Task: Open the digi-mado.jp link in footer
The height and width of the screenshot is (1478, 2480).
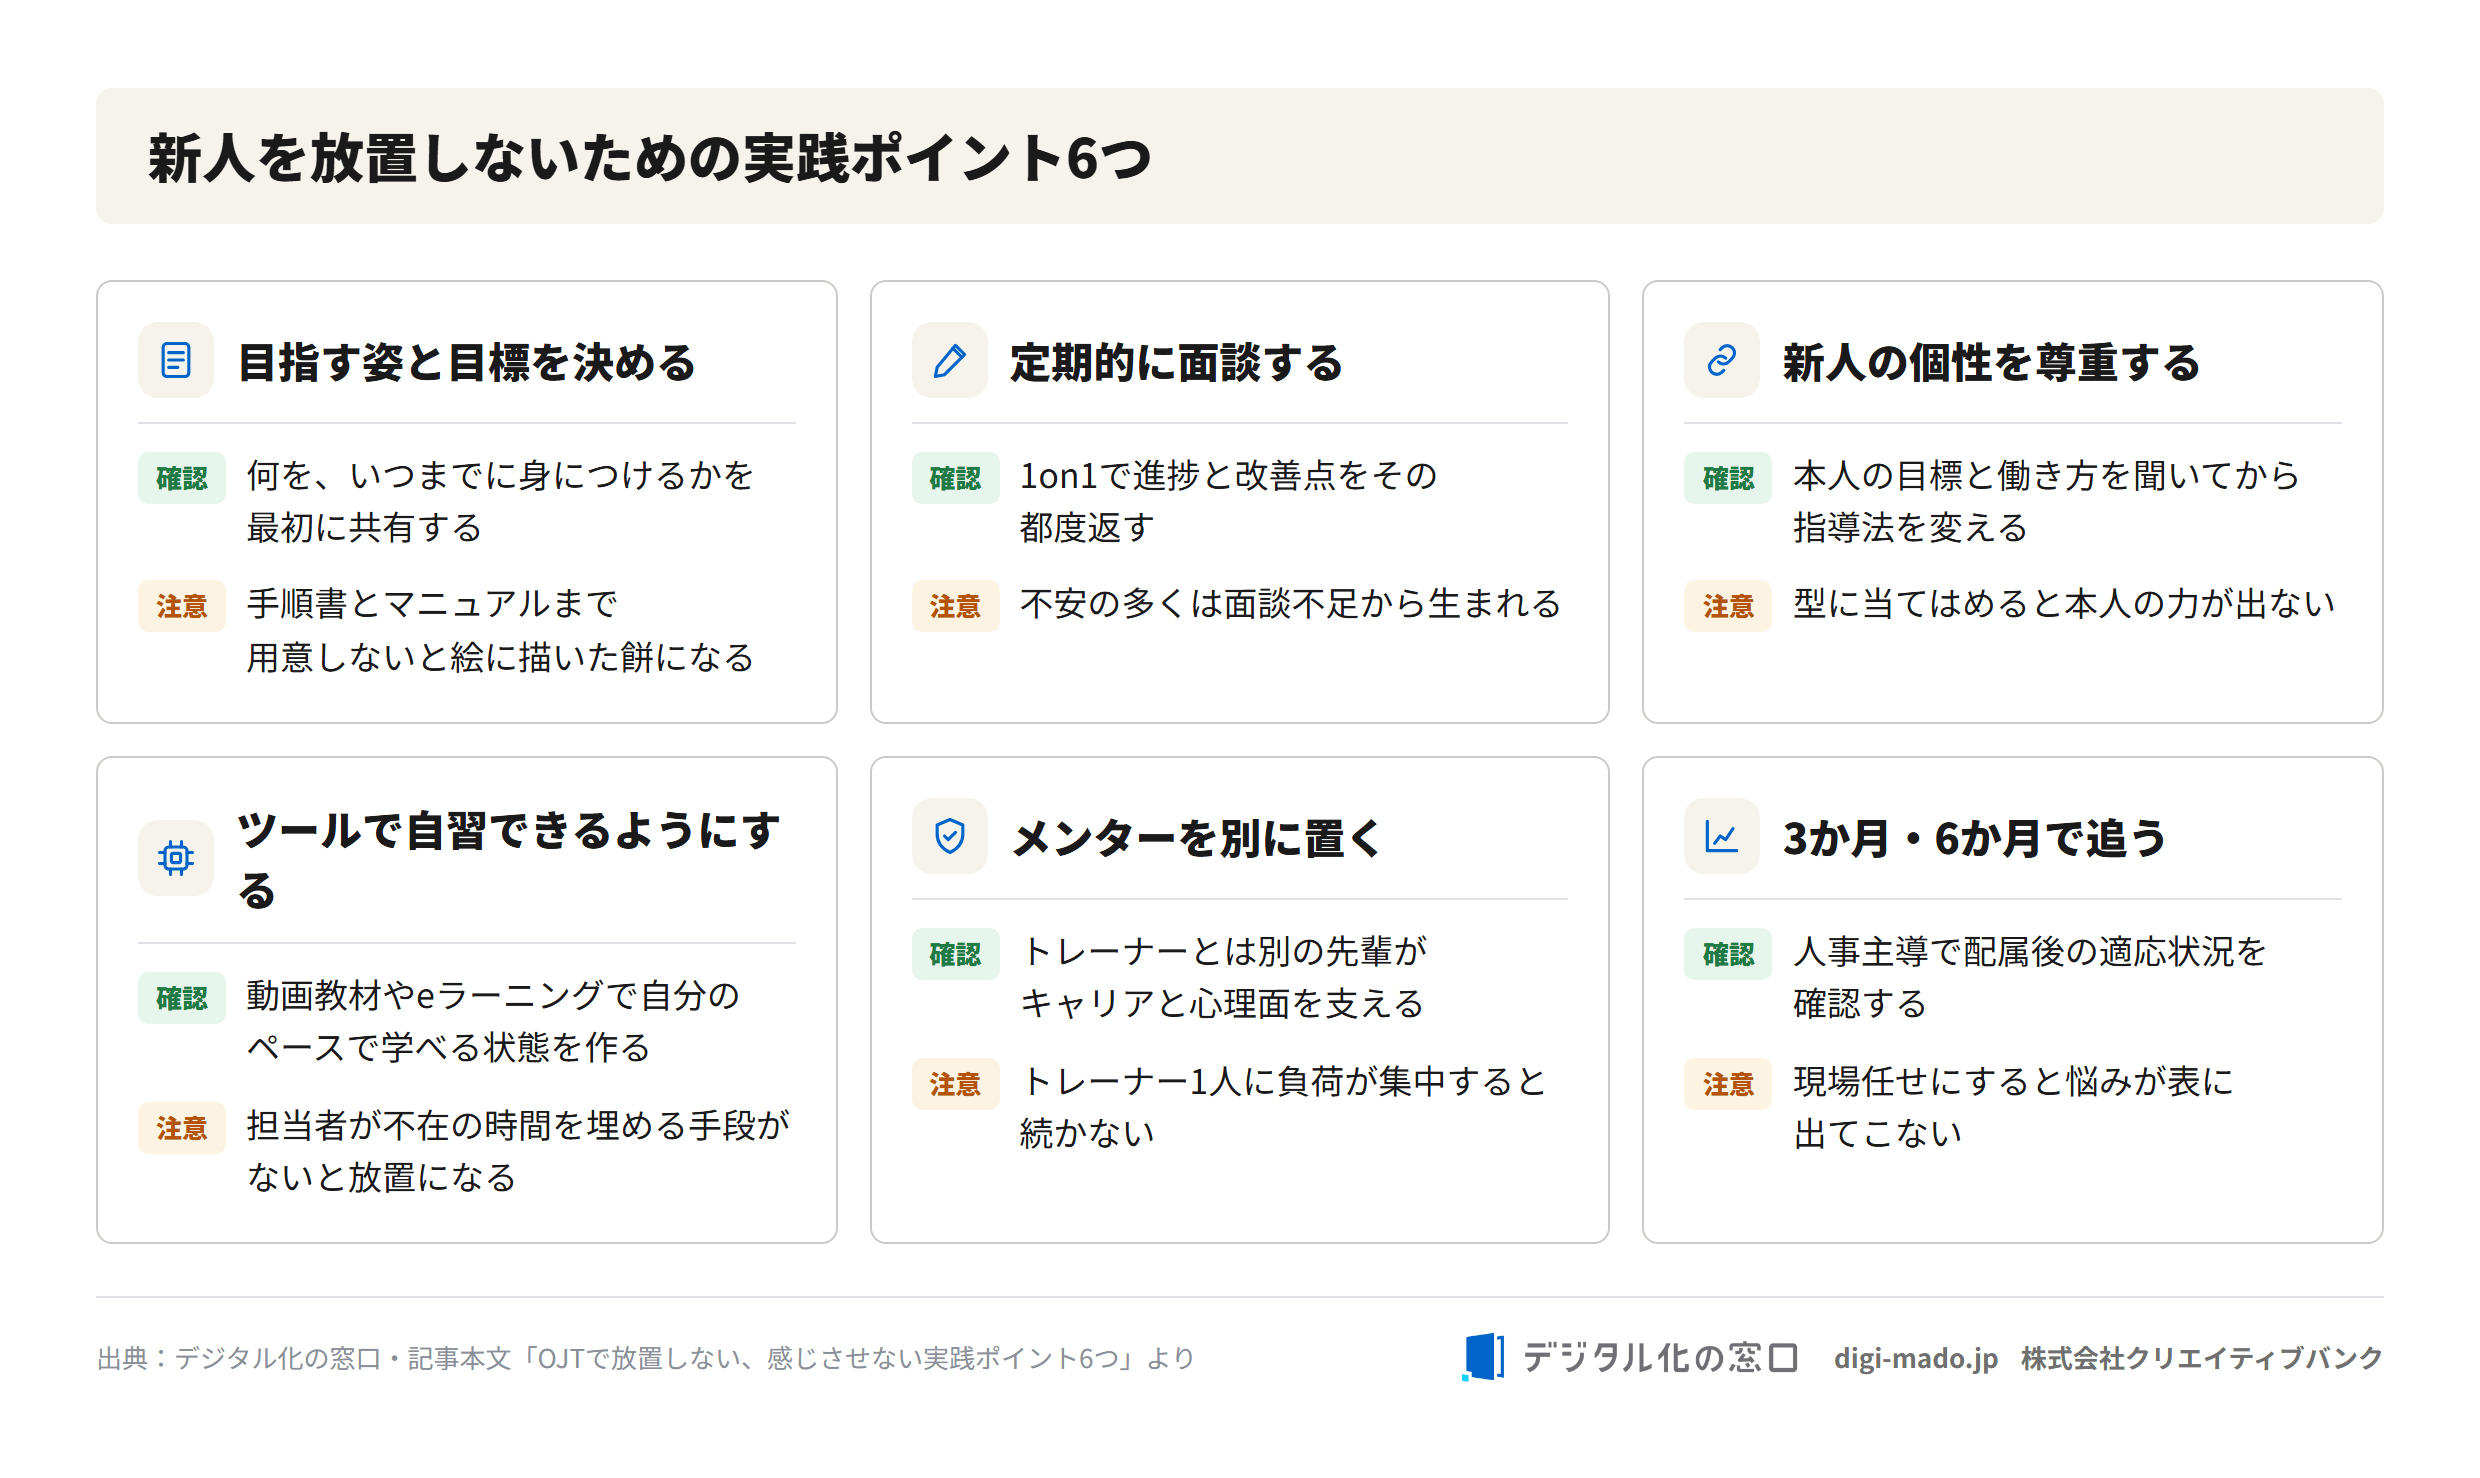Action: click(x=1915, y=1358)
